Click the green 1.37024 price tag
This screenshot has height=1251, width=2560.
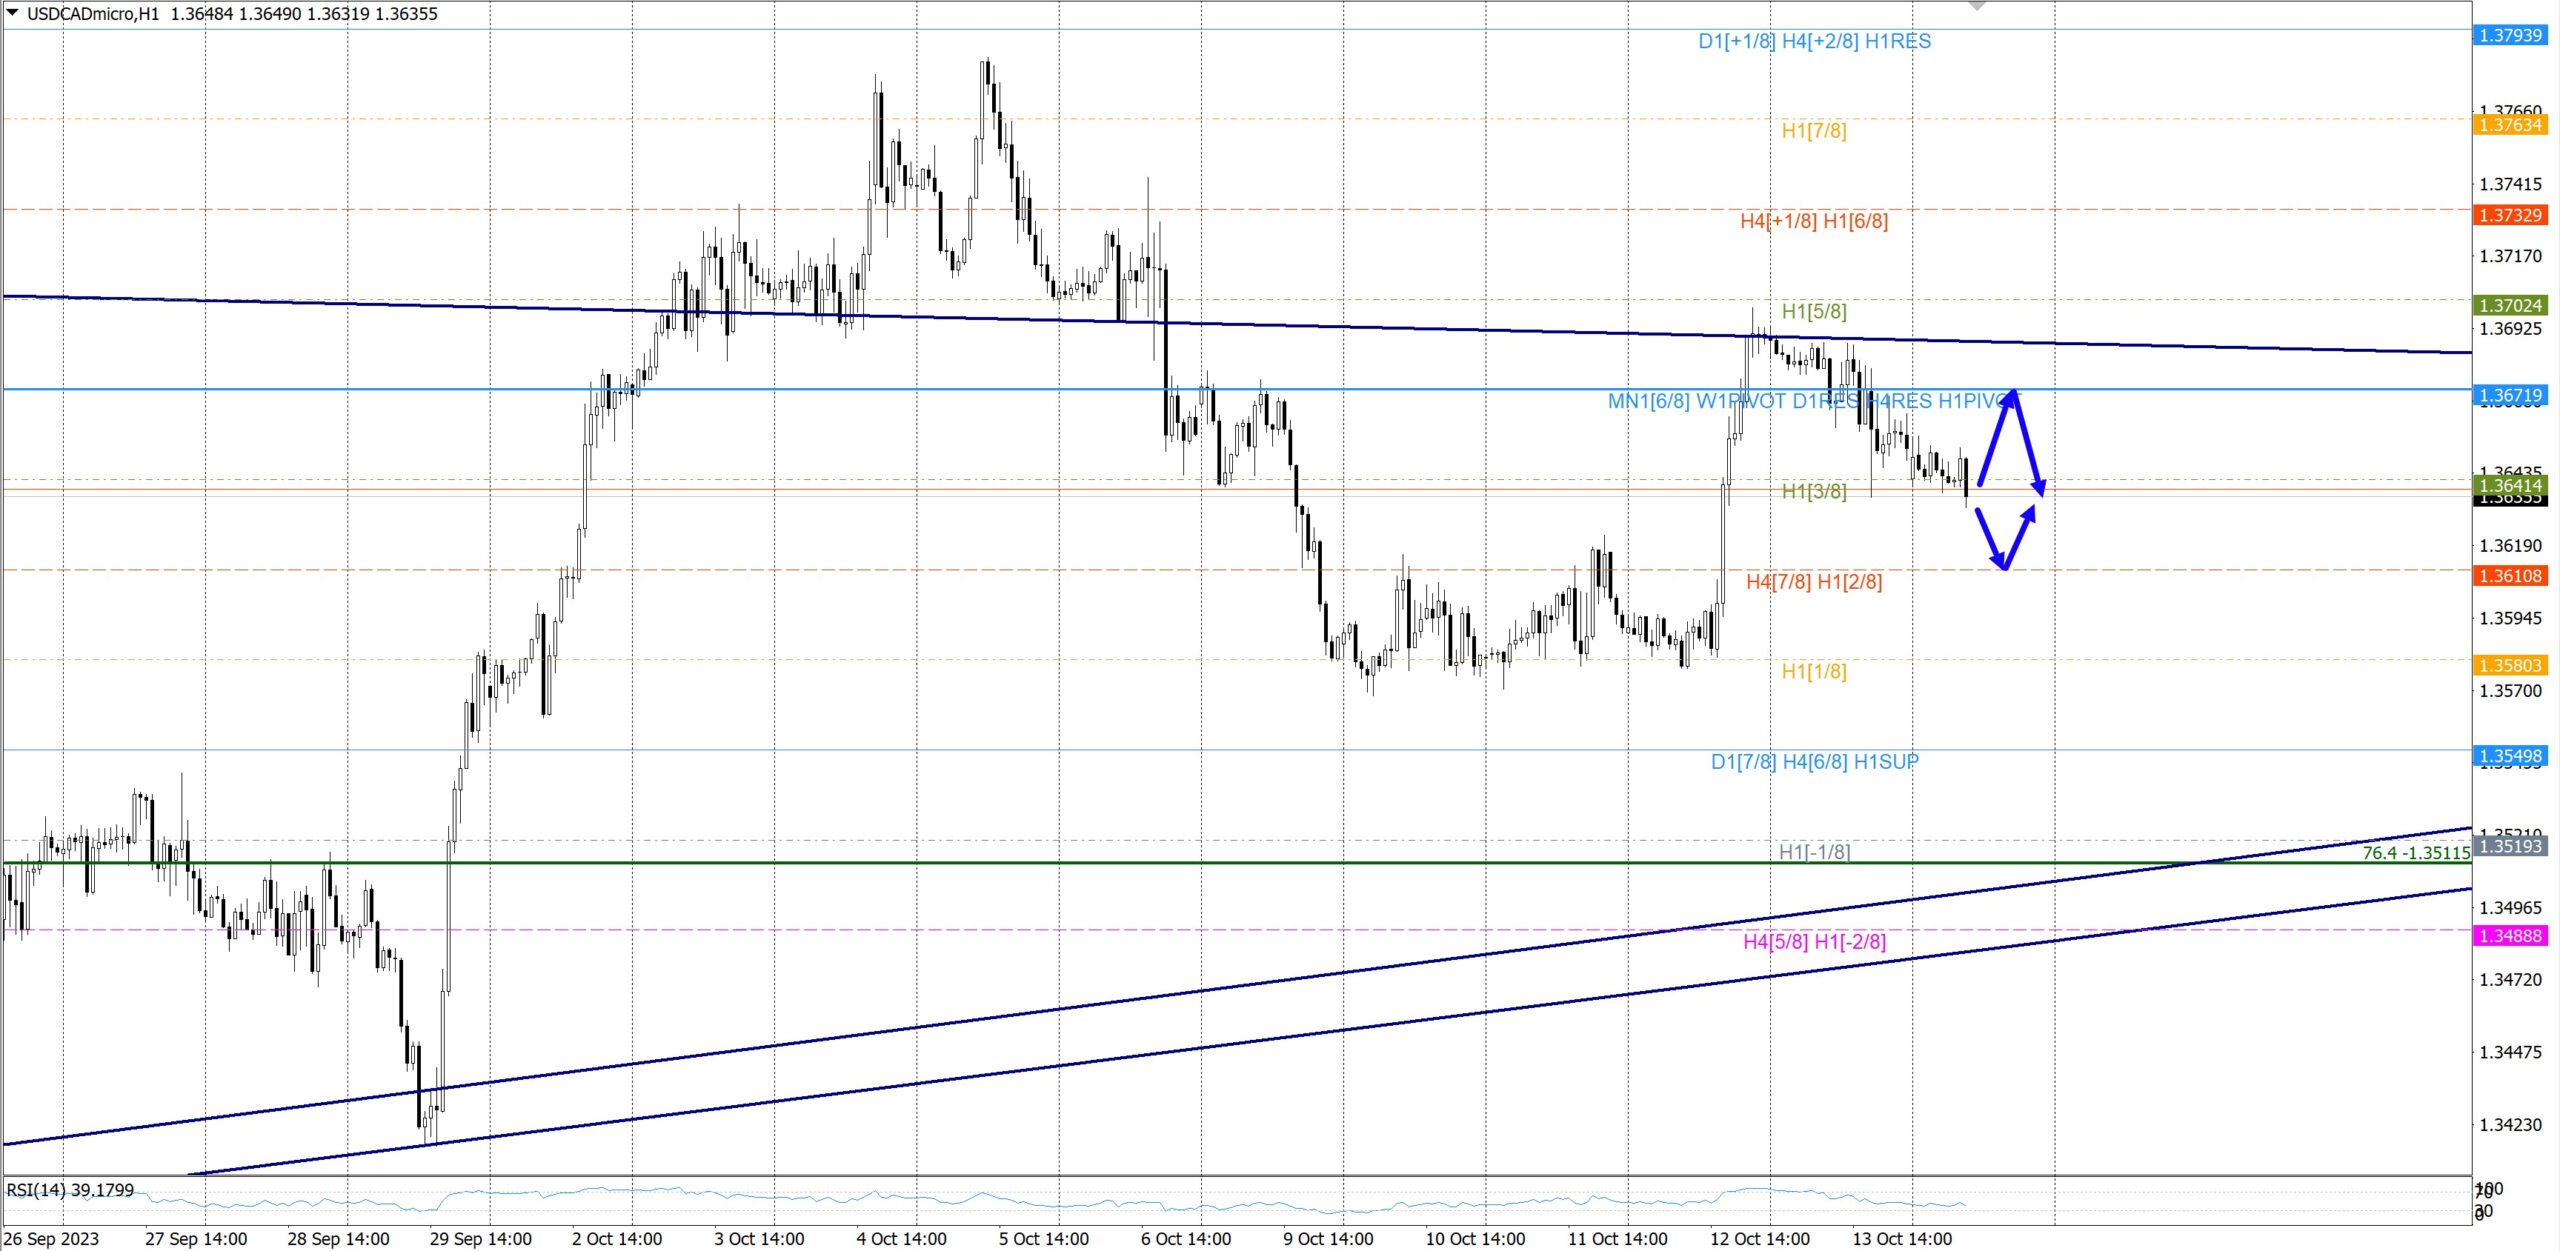(2510, 305)
